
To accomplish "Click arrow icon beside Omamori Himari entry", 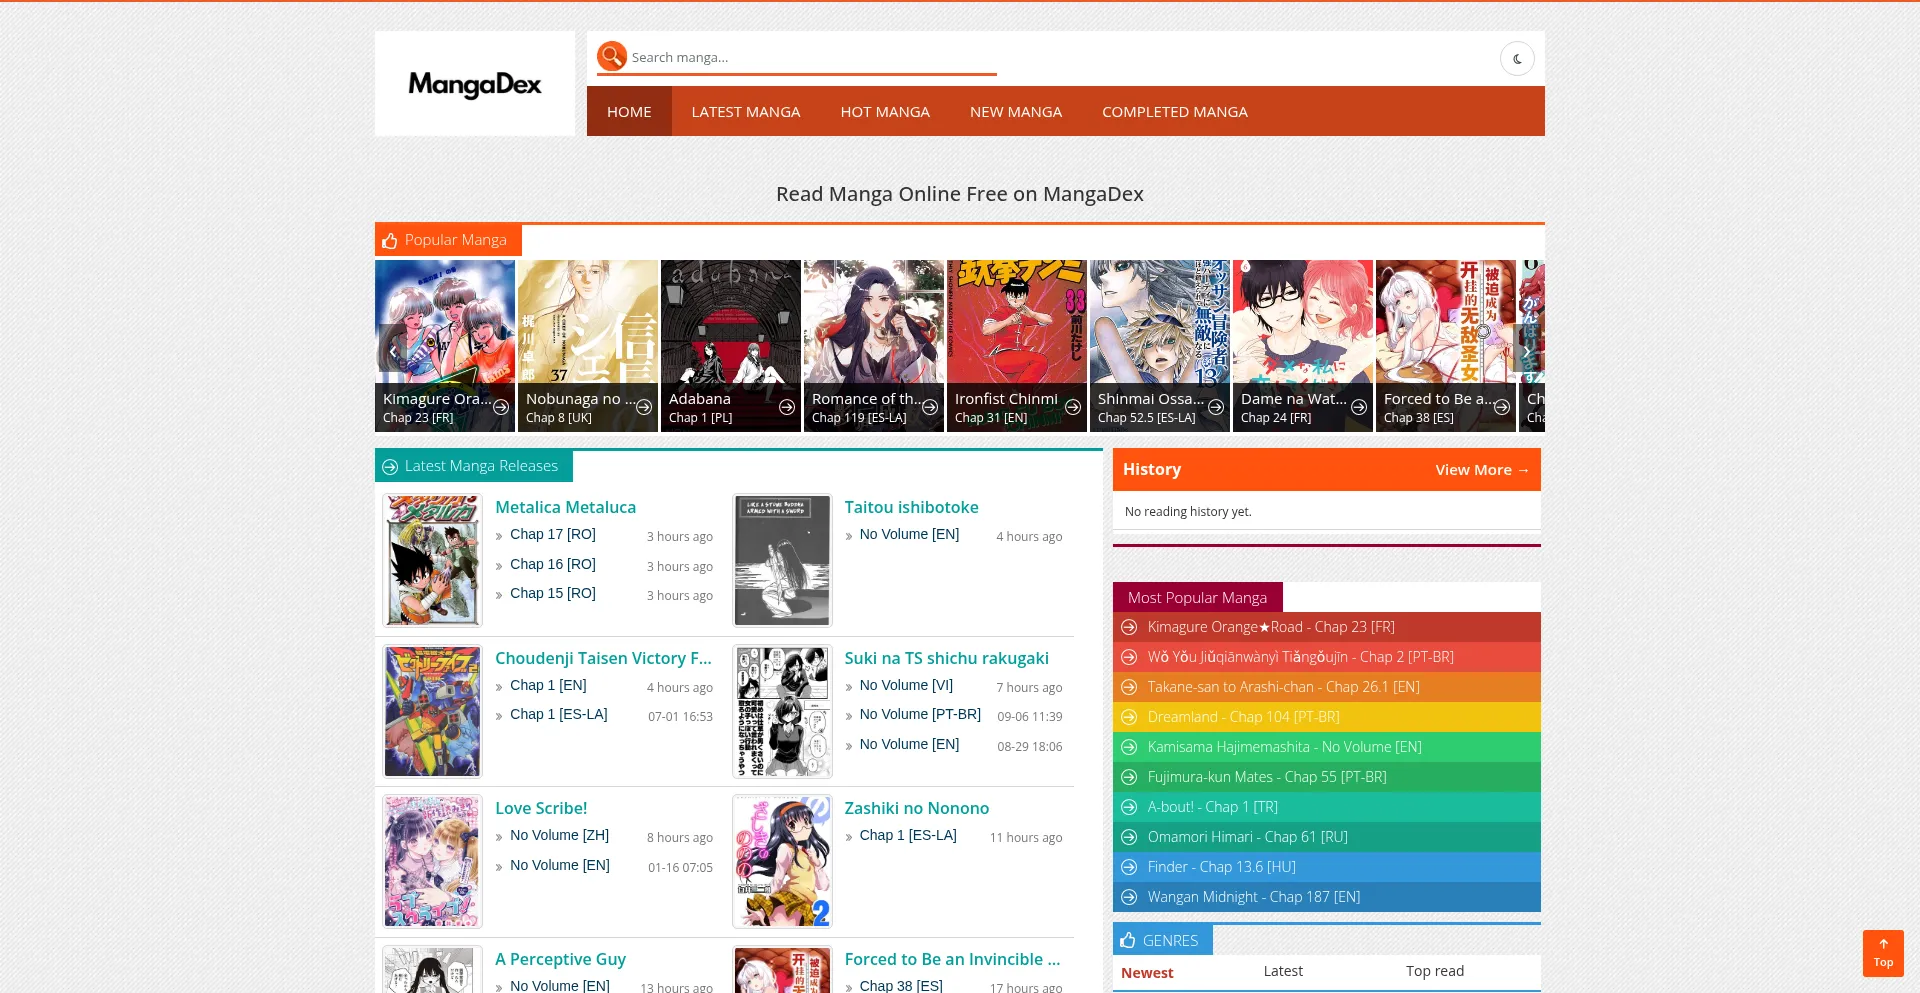I will (x=1129, y=837).
